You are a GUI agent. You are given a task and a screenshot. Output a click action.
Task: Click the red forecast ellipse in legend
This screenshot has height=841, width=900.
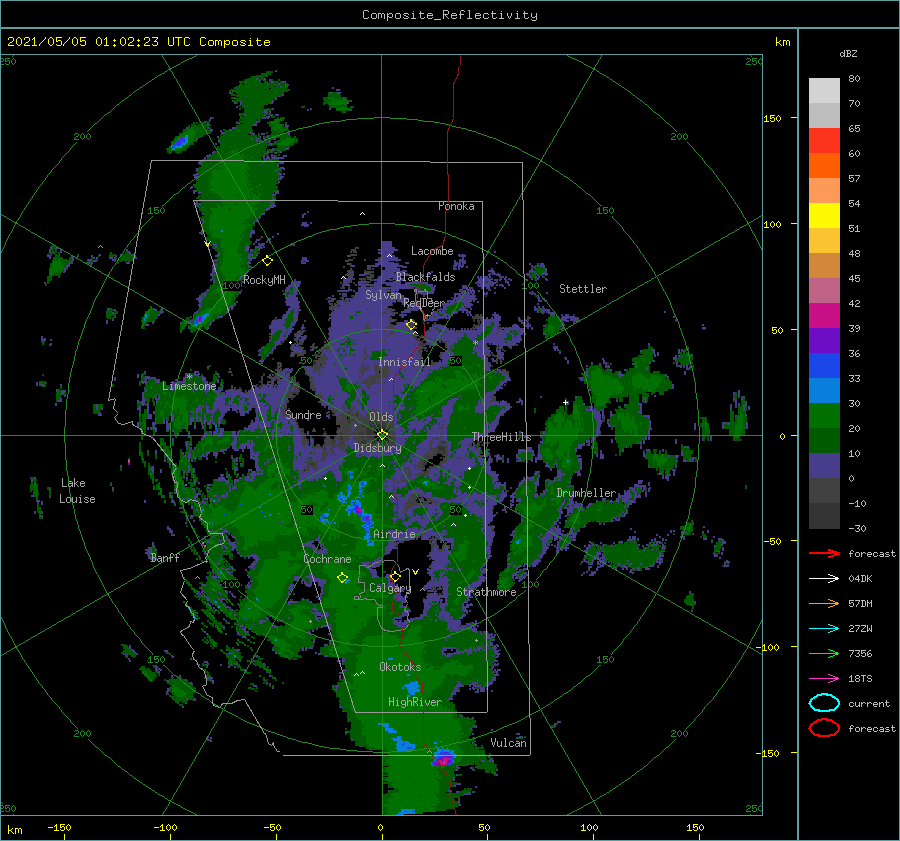tap(824, 728)
